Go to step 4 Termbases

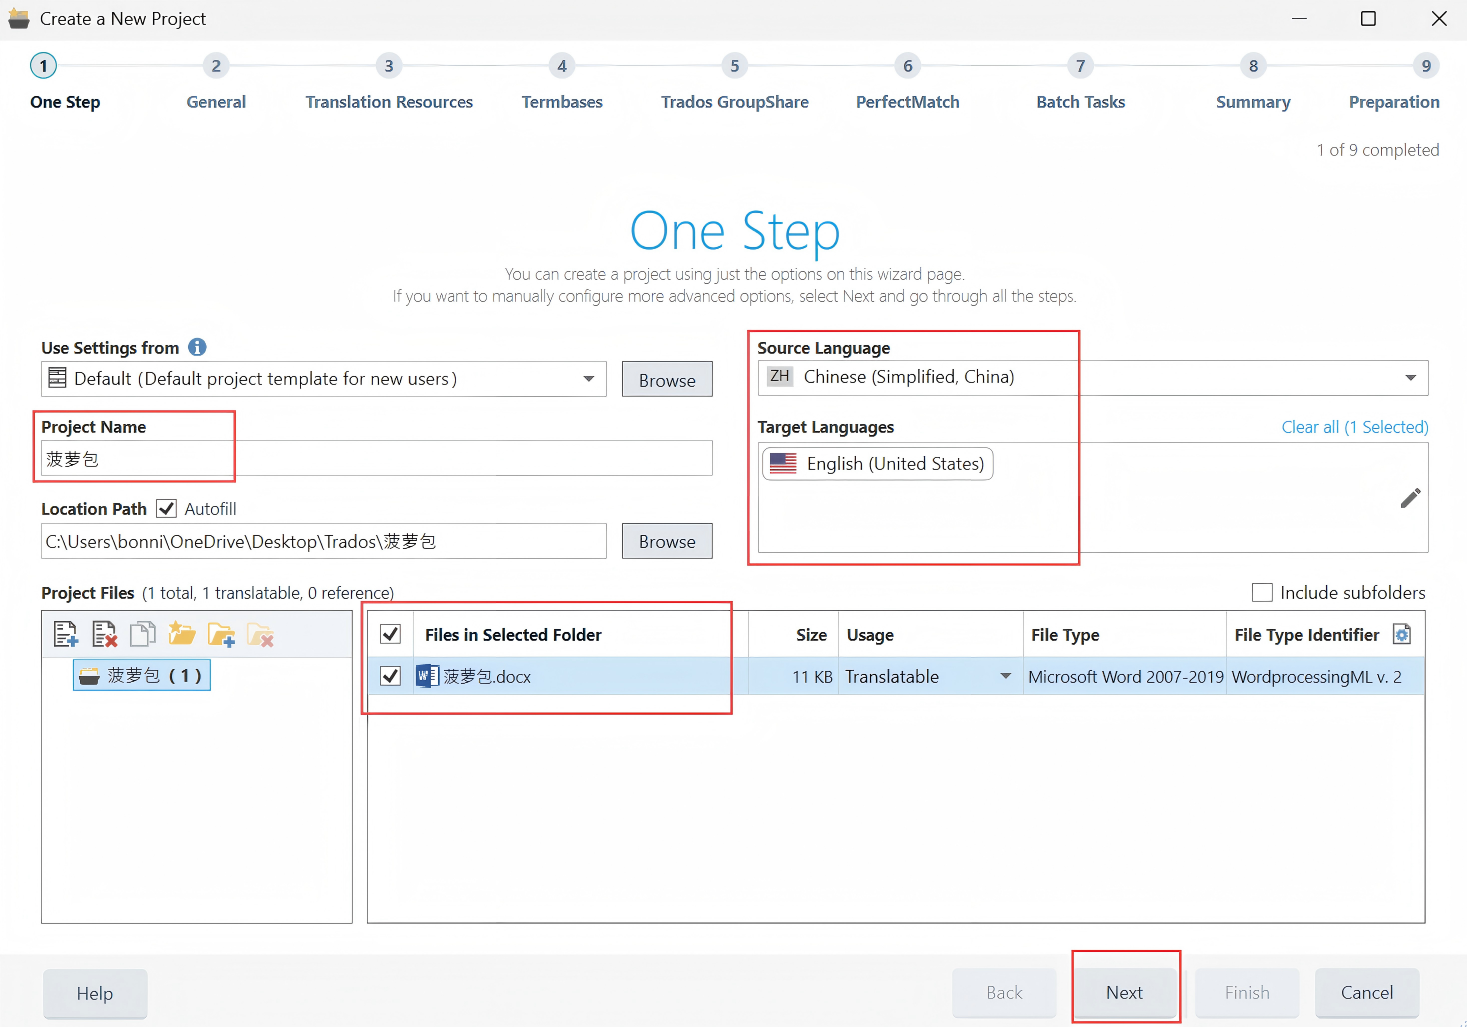pos(562,82)
